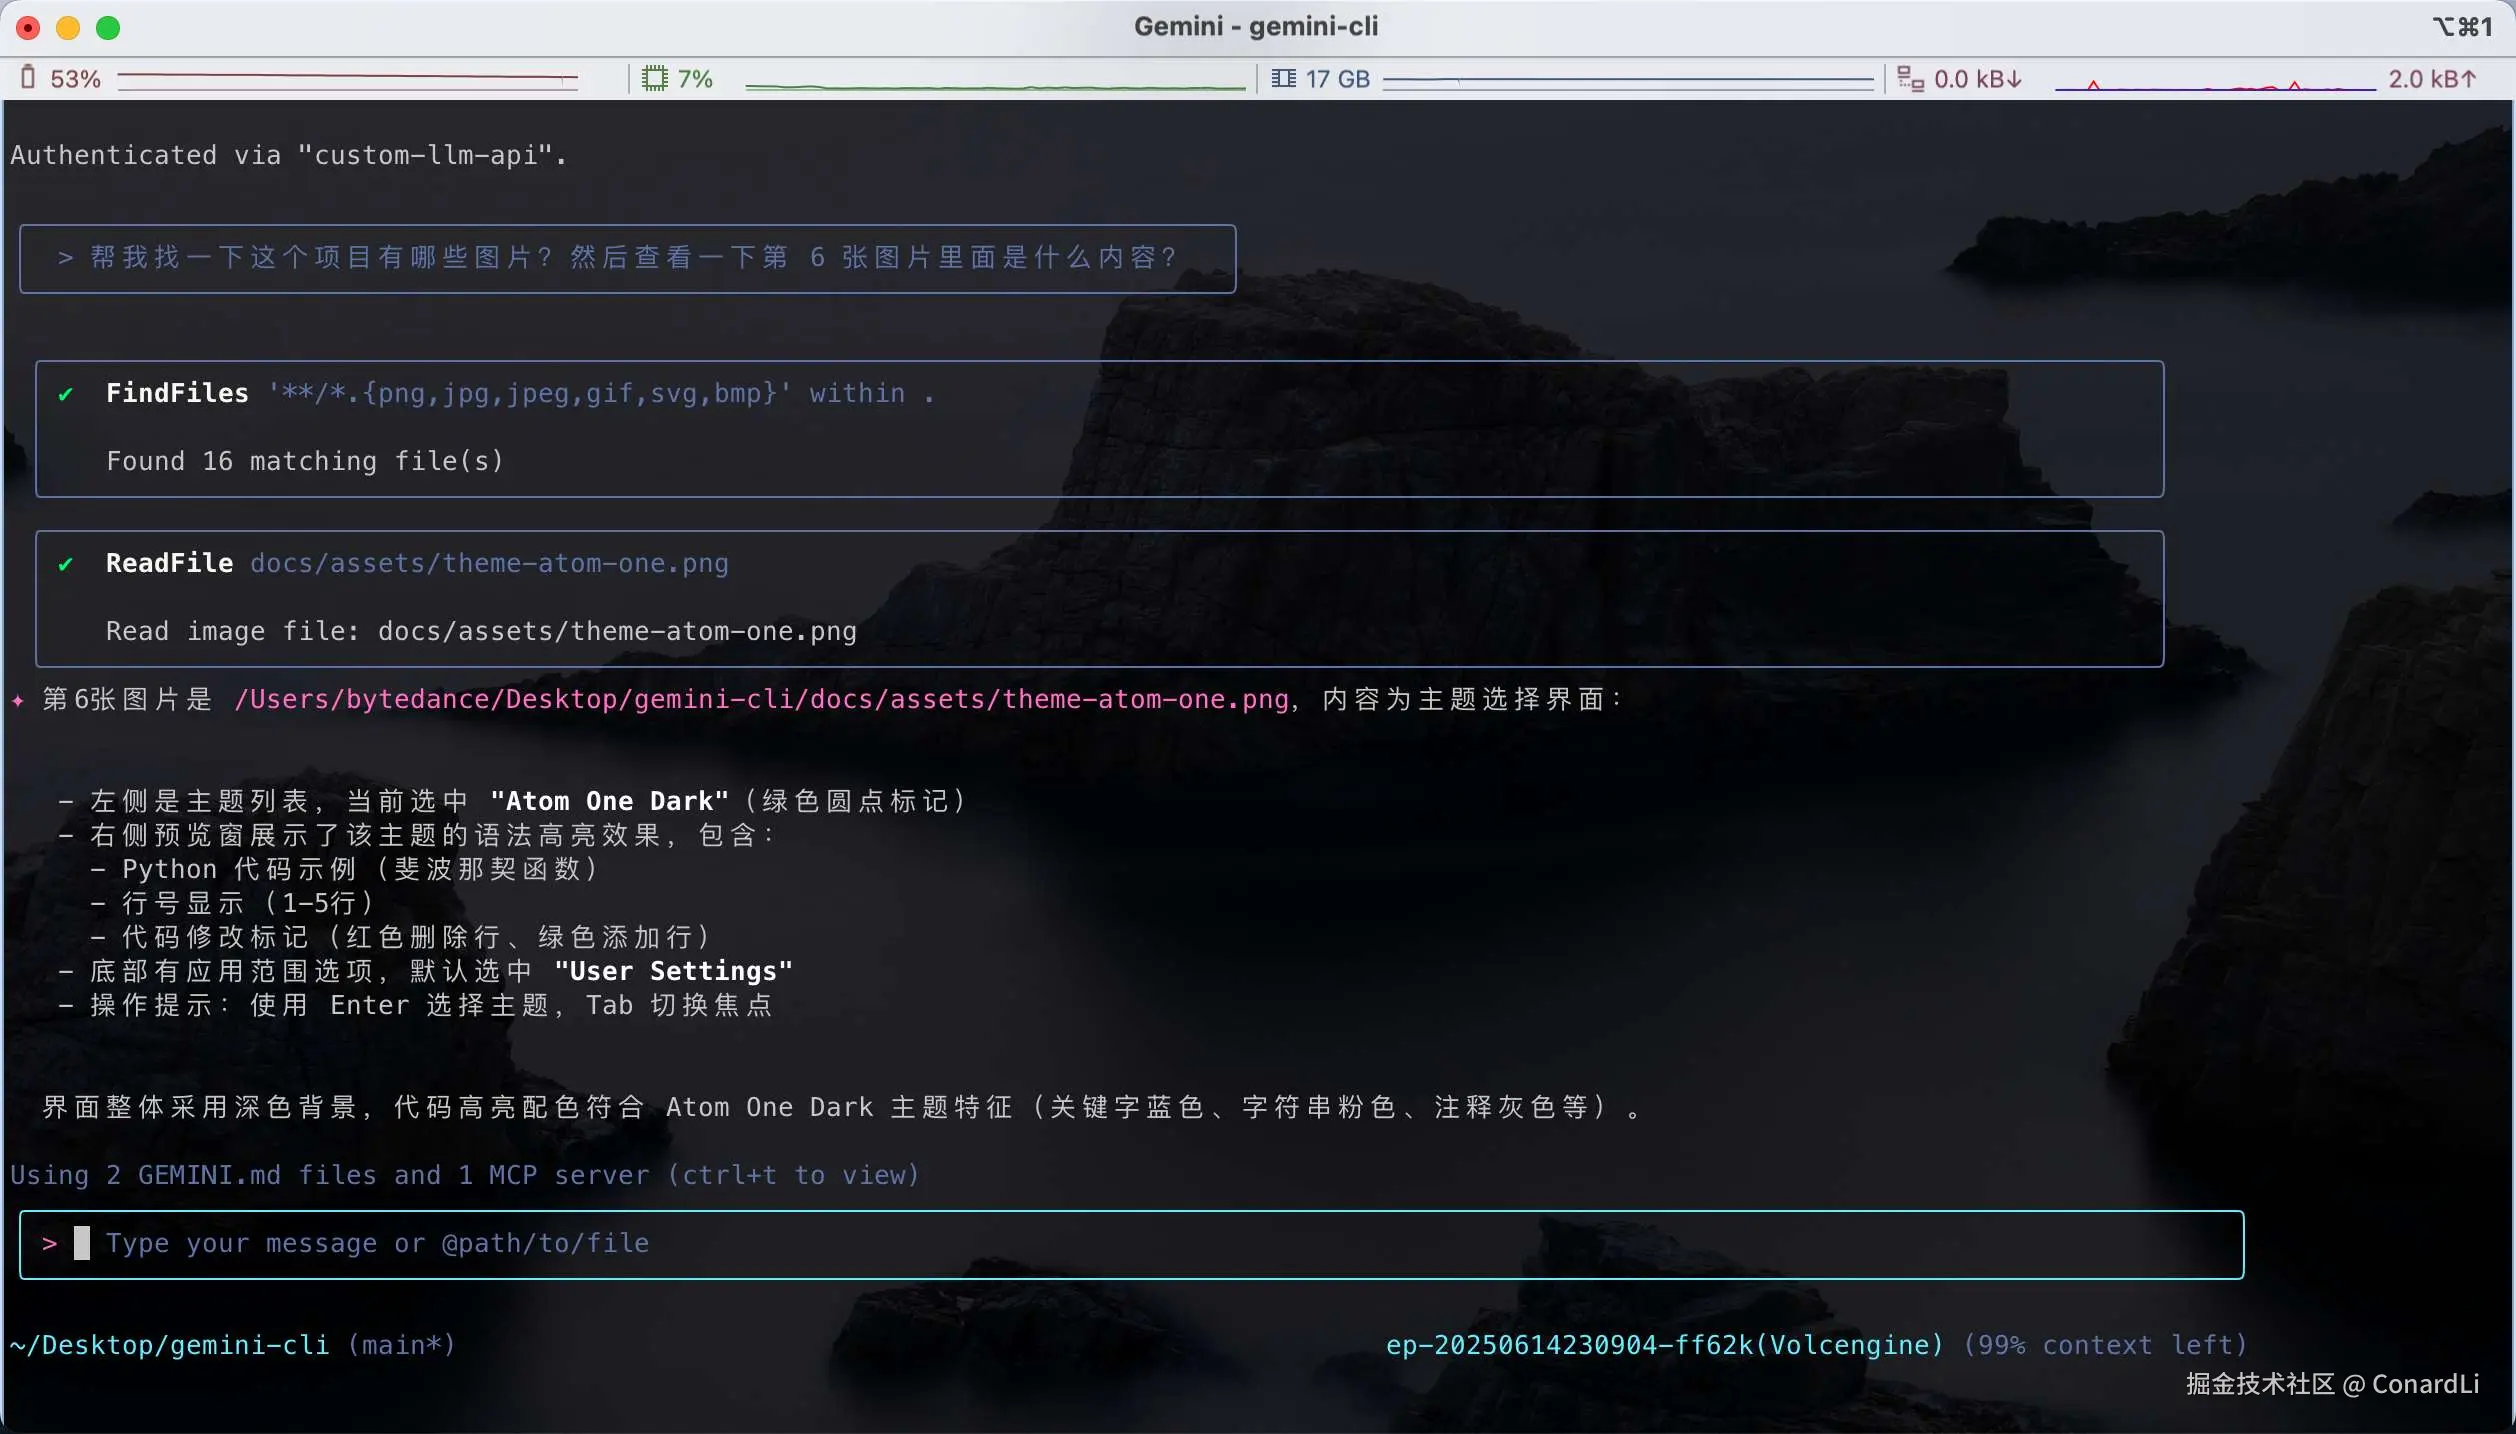Viewport: 2516px width, 1434px height.
Task: Click the CPU chip icon
Action: (654, 78)
